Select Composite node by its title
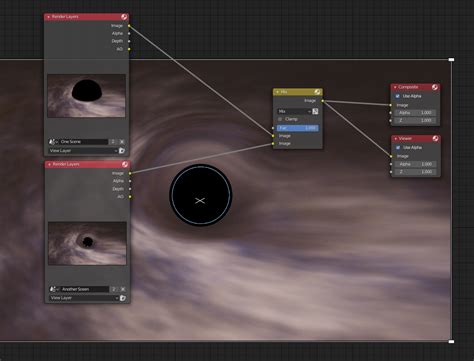The image size is (474, 361). [x=408, y=87]
